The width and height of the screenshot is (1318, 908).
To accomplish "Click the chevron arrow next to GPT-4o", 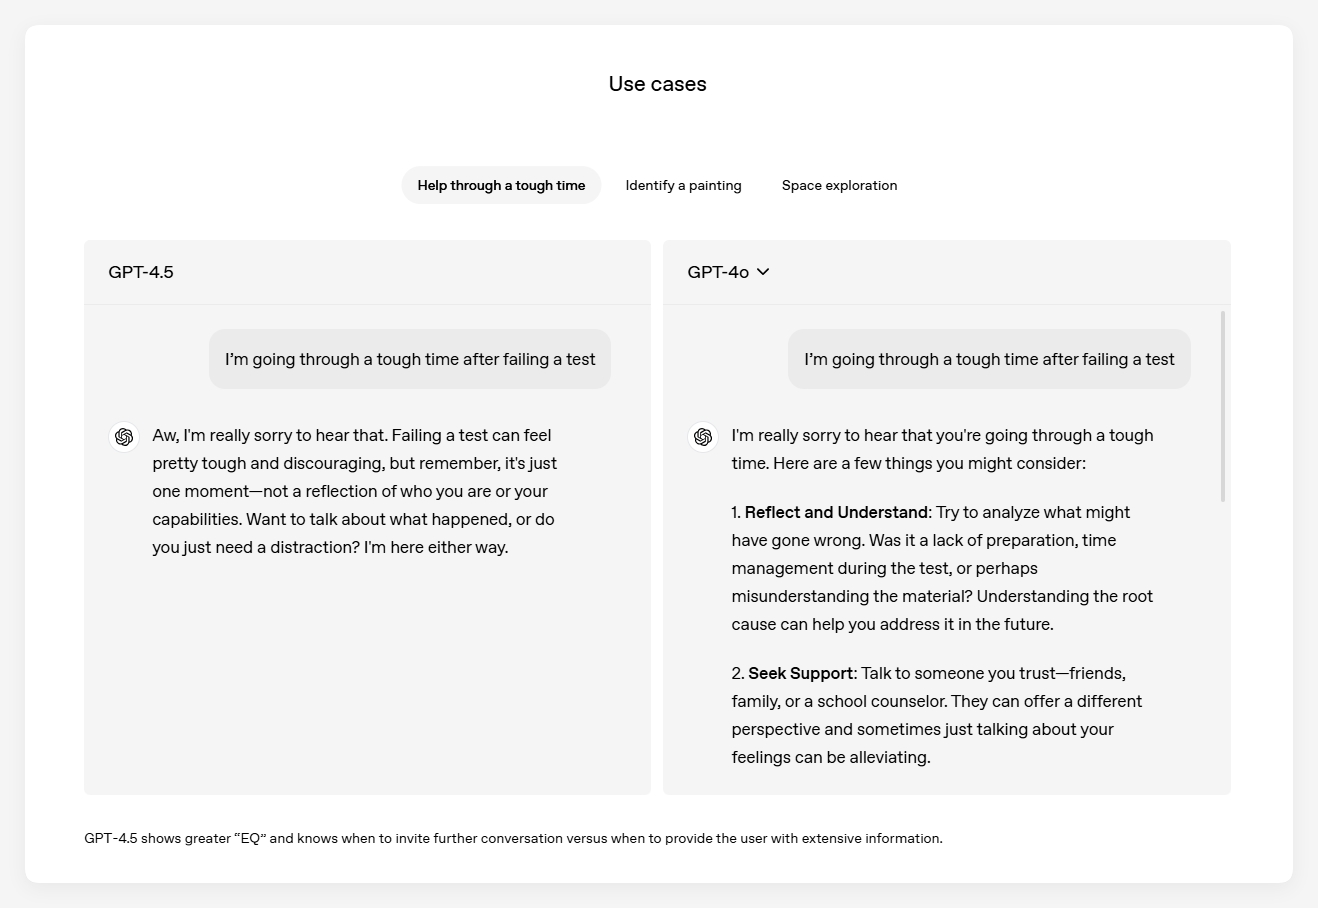I will pos(763,272).
